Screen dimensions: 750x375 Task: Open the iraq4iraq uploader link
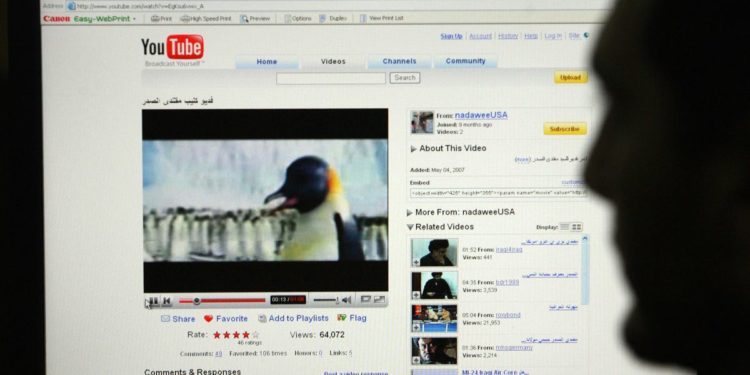click(509, 250)
